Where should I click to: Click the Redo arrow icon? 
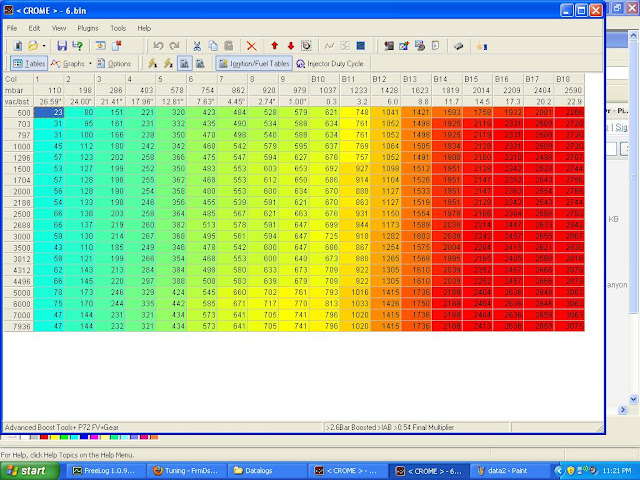pos(174,46)
